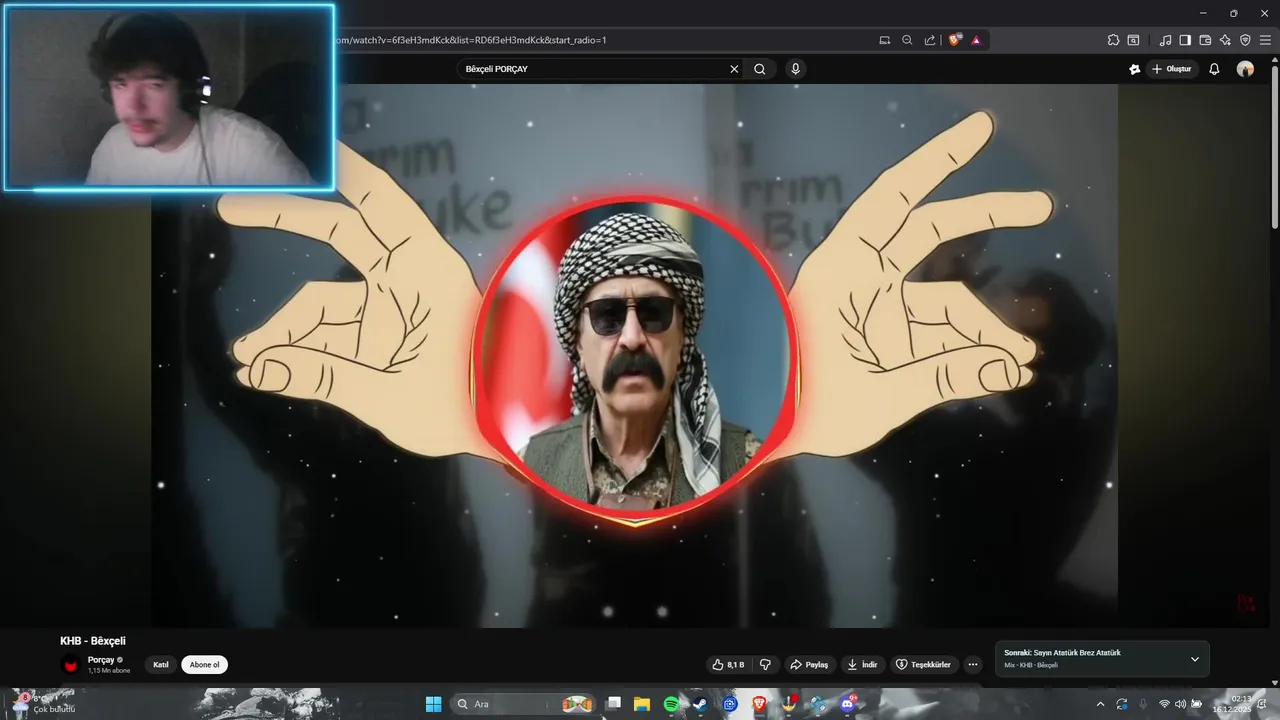
Task: Open the more actions three-dot menu
Action: pos(973,665)
